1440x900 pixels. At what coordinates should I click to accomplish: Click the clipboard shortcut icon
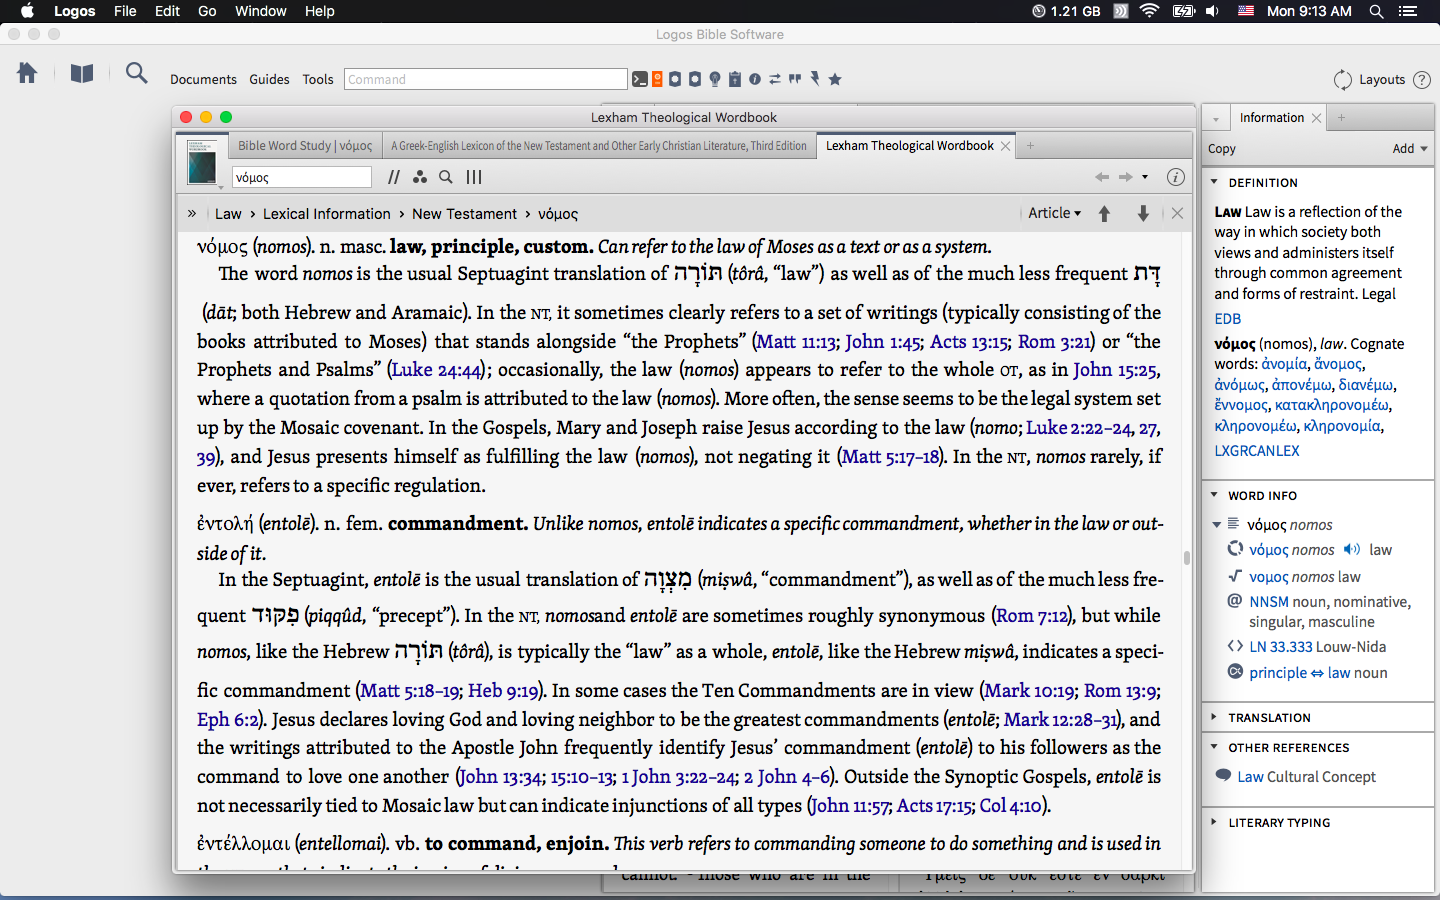pyautogui.click(x=735, y=79)
